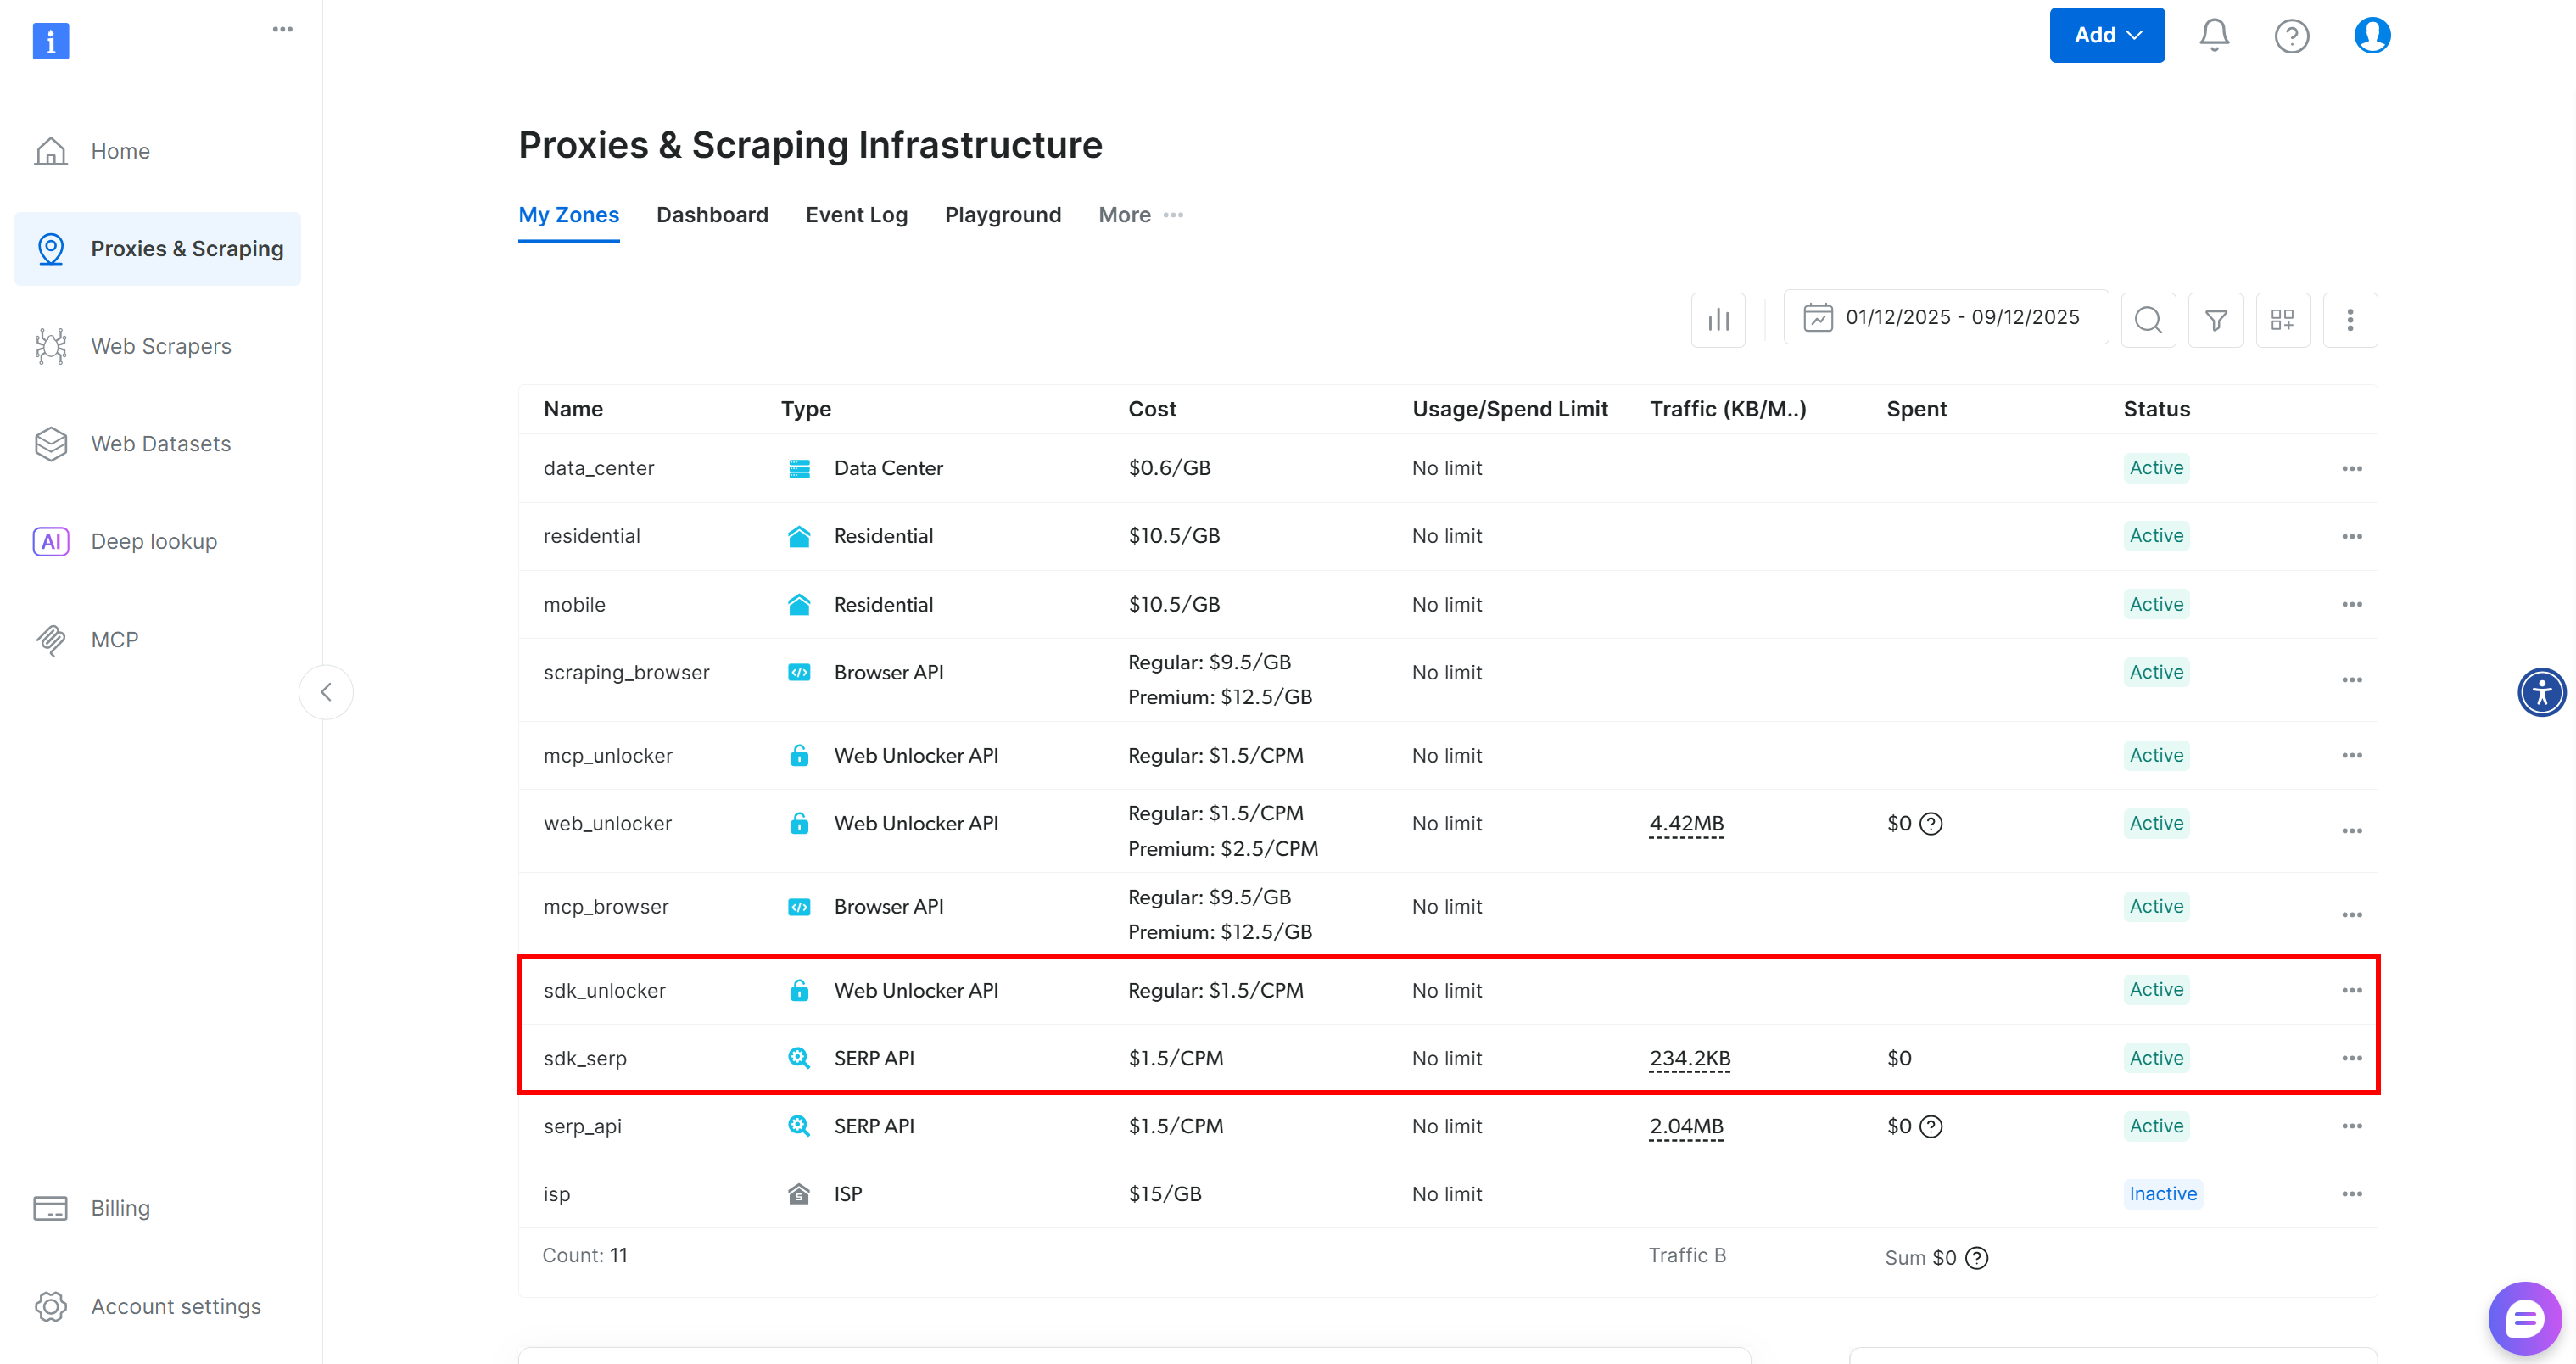Viewport: 2576px width, 1364px height.
Task: Switch to the Event Log tab
Action: 856,215
